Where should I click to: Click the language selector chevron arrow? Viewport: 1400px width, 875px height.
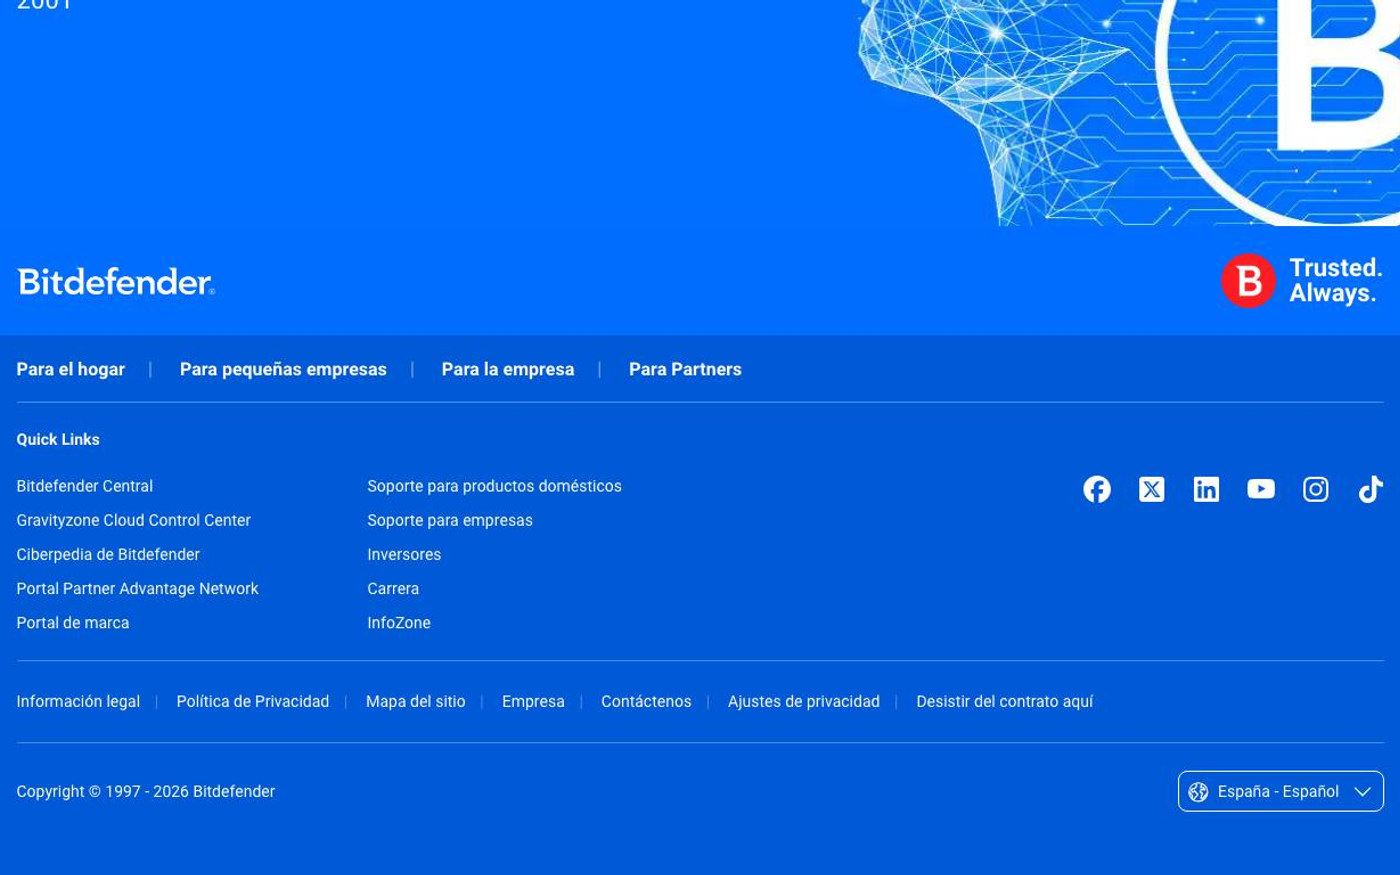coord(1362,792)
